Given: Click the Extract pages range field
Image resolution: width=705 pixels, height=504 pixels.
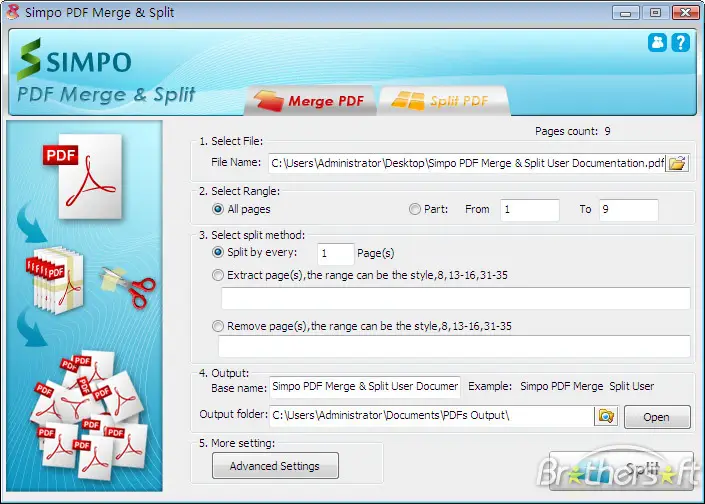Looking at the screenshot, I should pyautogui.click(x=455, y=298).
